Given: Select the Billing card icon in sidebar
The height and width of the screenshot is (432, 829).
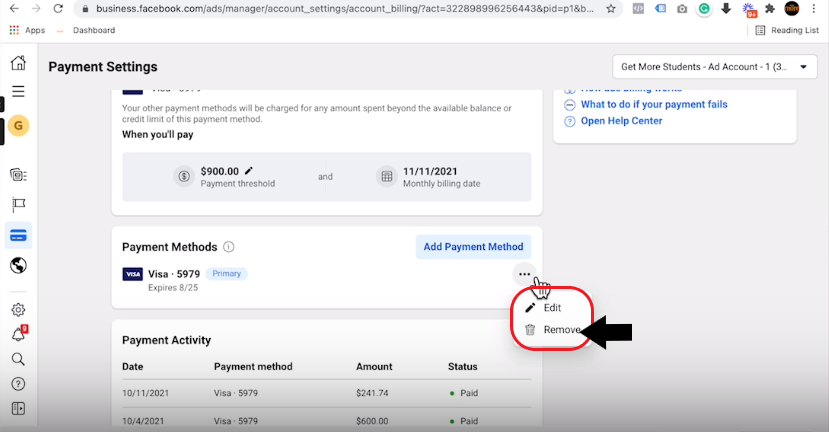Looking at the screenshot, I should coord(18,235).
